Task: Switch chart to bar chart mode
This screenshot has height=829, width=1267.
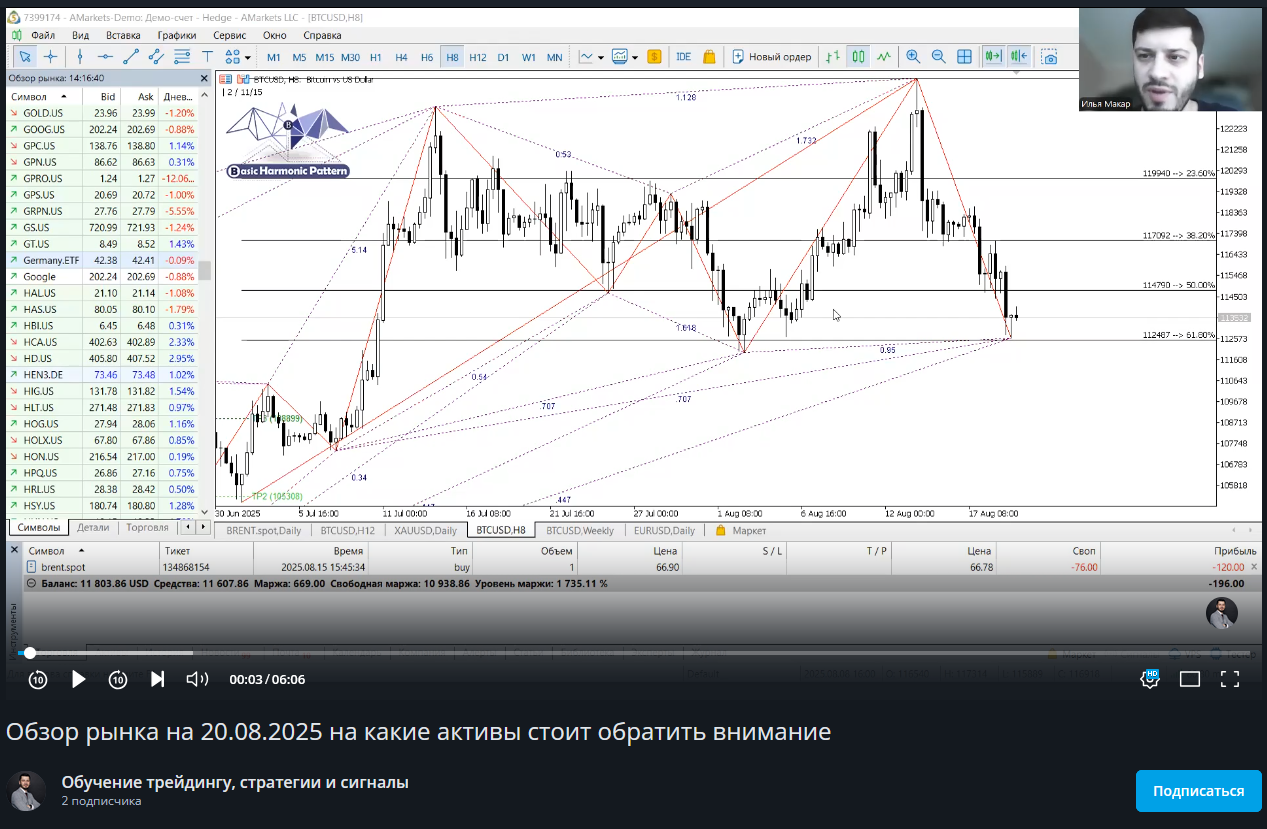Action: [x=832, y=57]
